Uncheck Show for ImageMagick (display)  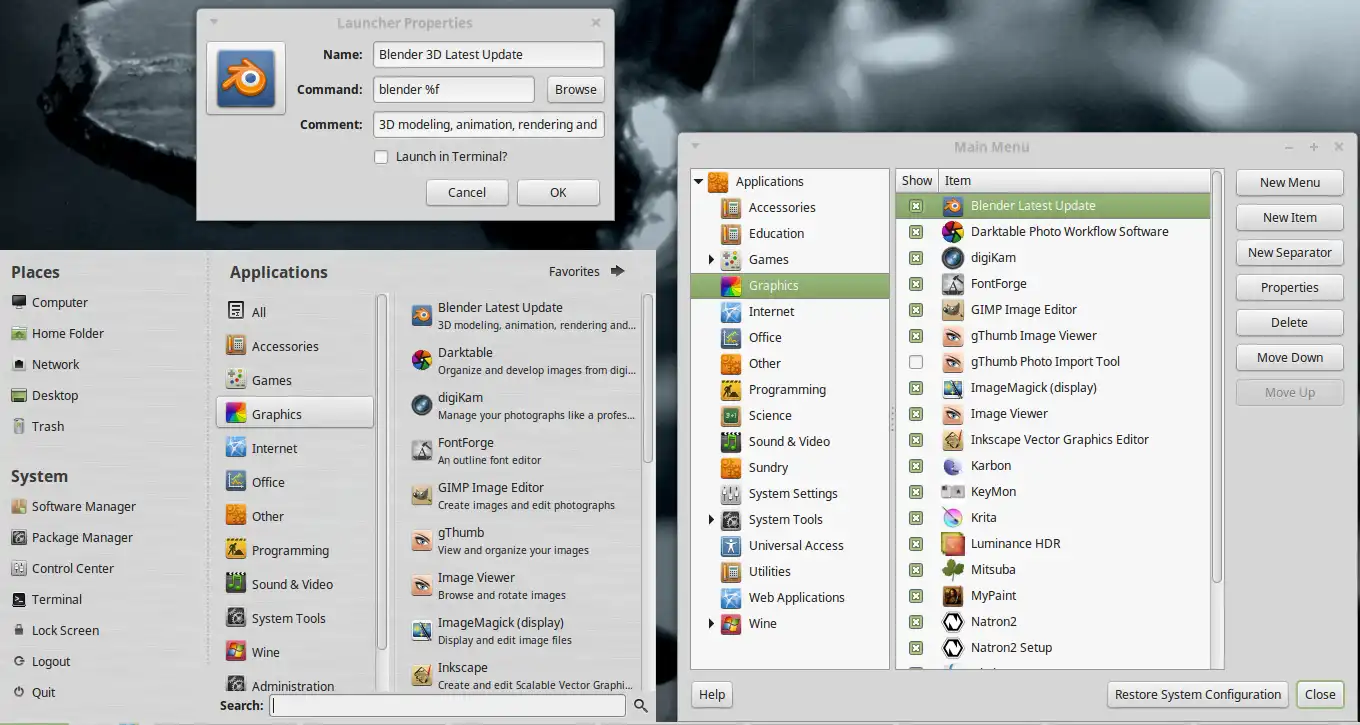916,388
